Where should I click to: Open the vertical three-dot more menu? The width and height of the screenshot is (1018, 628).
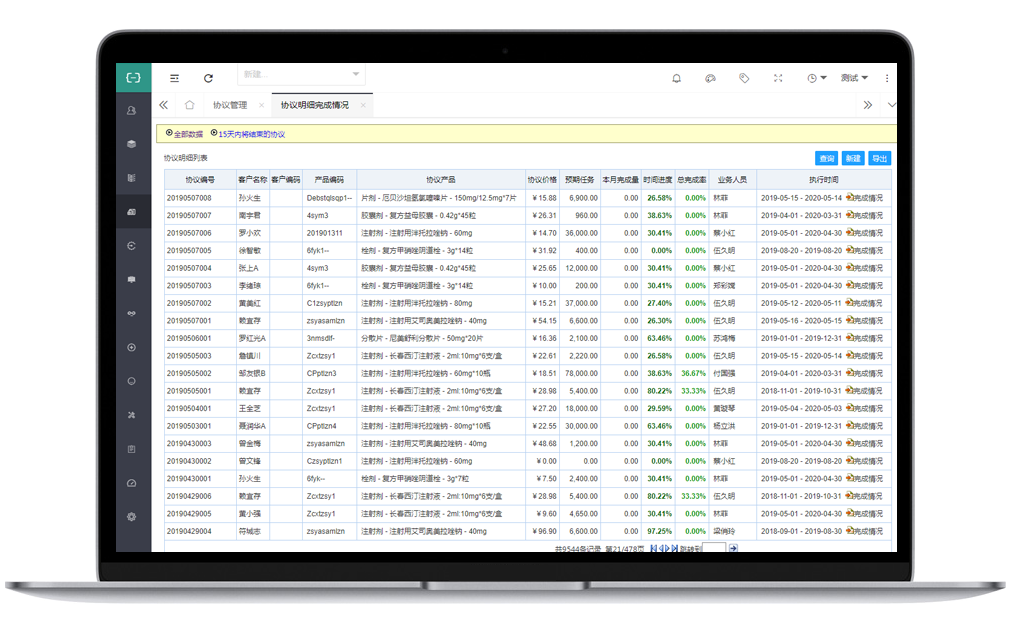(887, 78)
